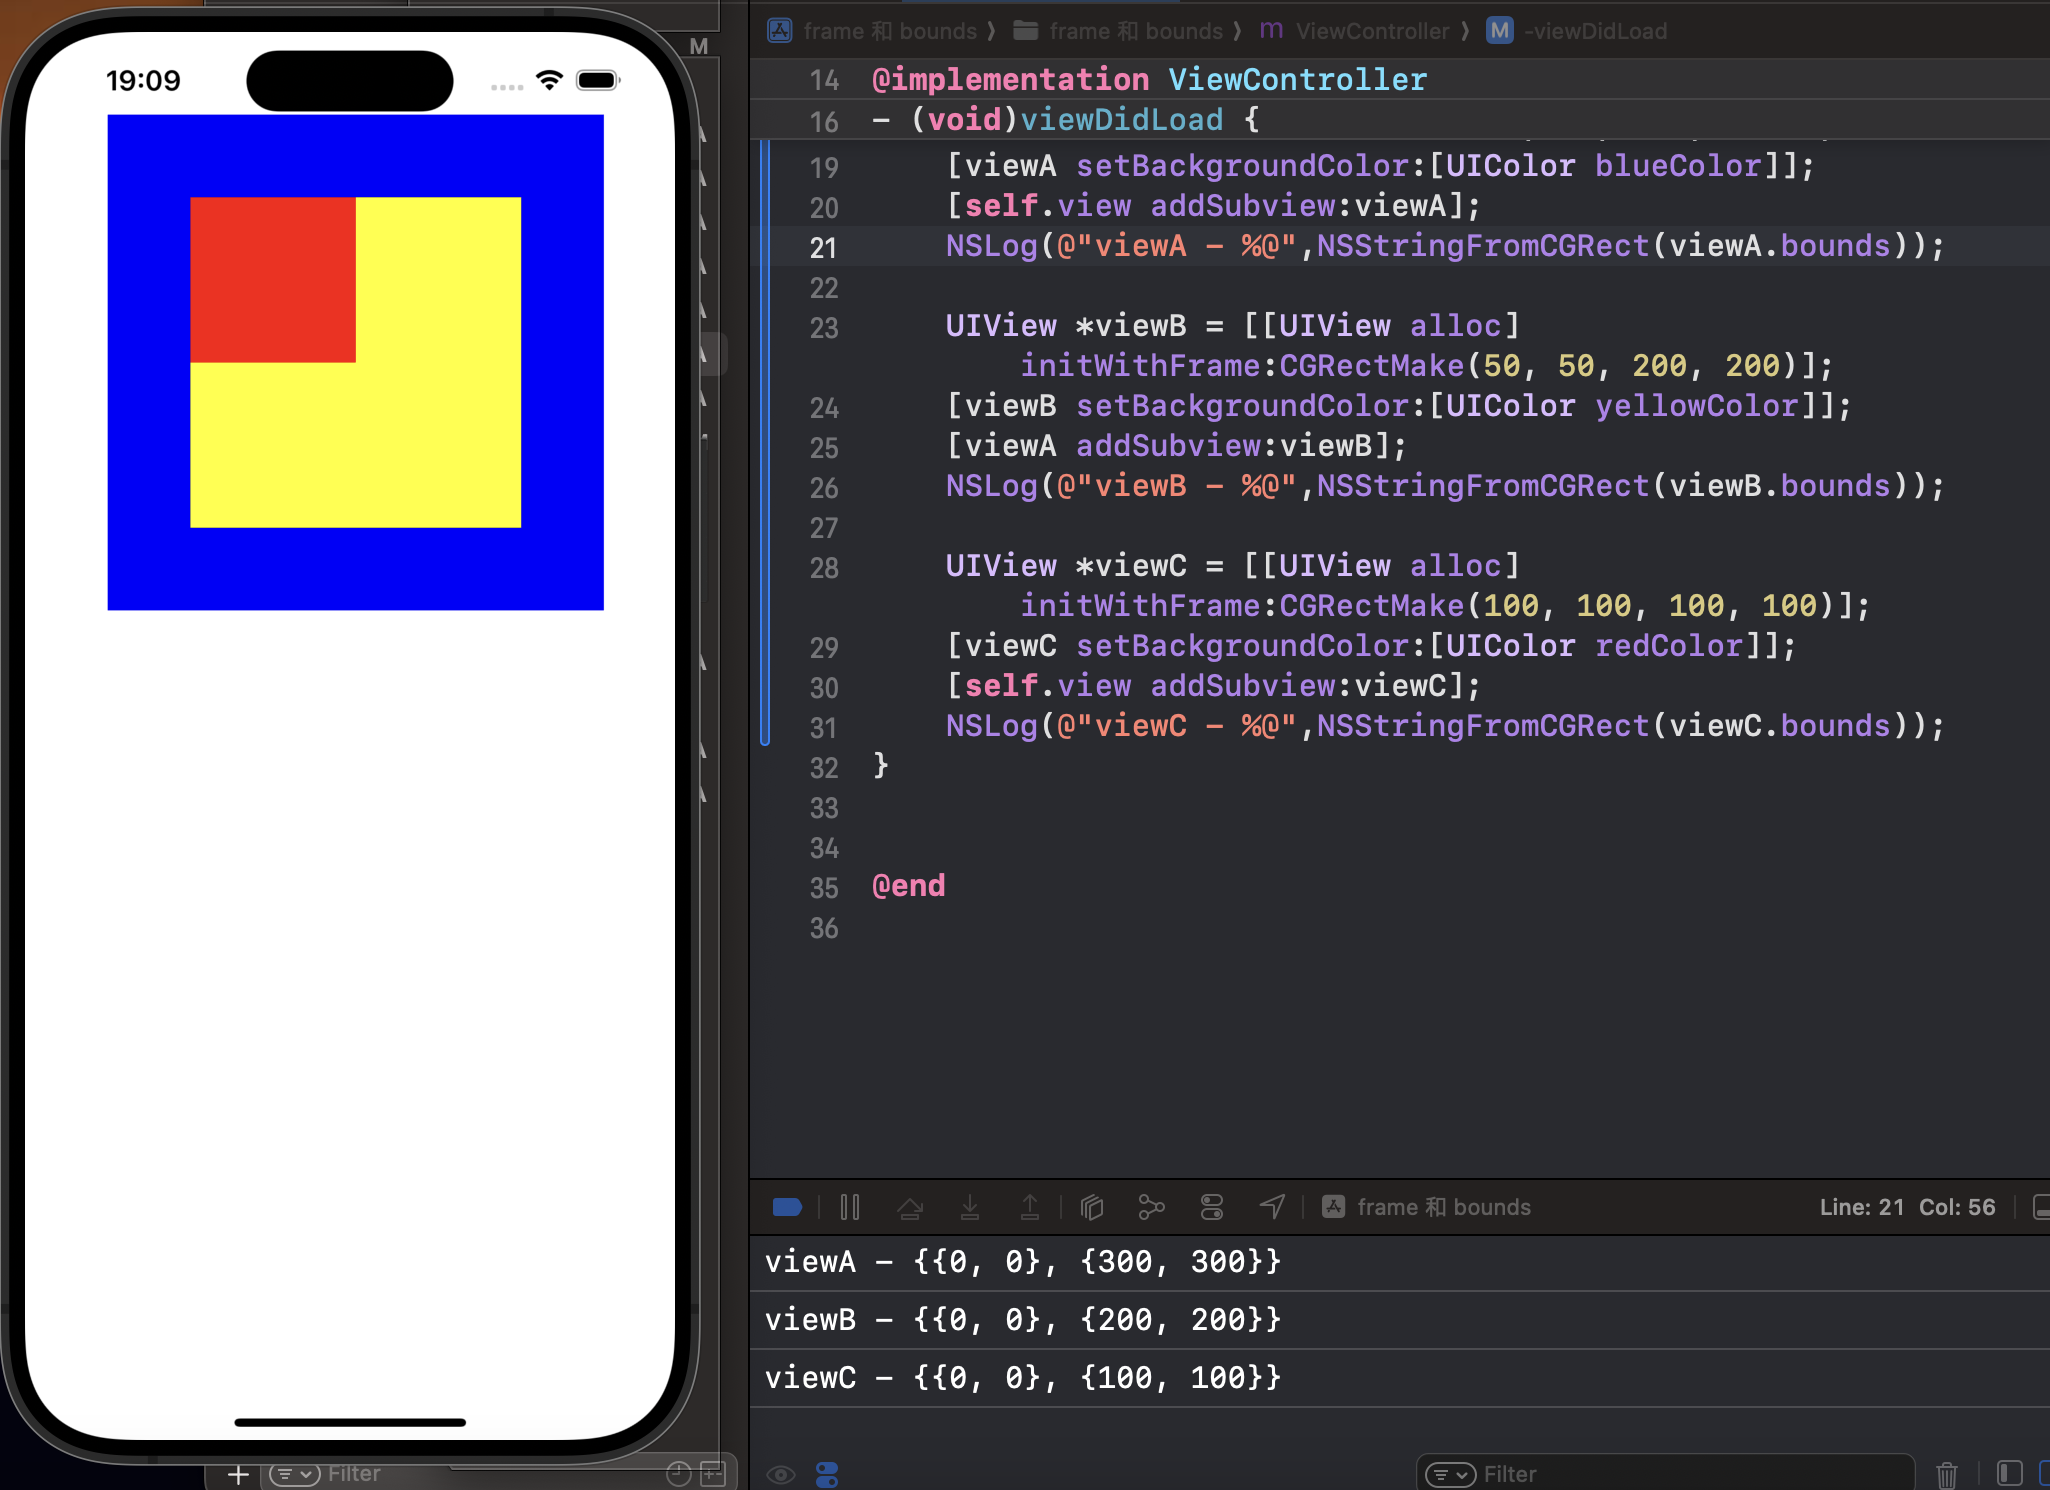Image resolution: width=2050 pixels, height=1490 pixels.
Task: Click line number 31 in the gutter
Action: [x=823, y=728]
